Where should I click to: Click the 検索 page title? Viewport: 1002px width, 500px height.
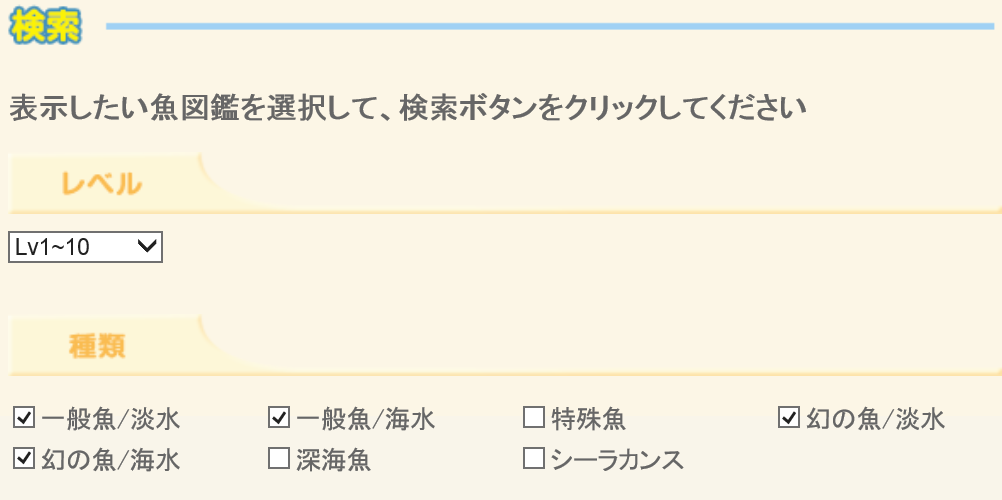coord(45,26)
